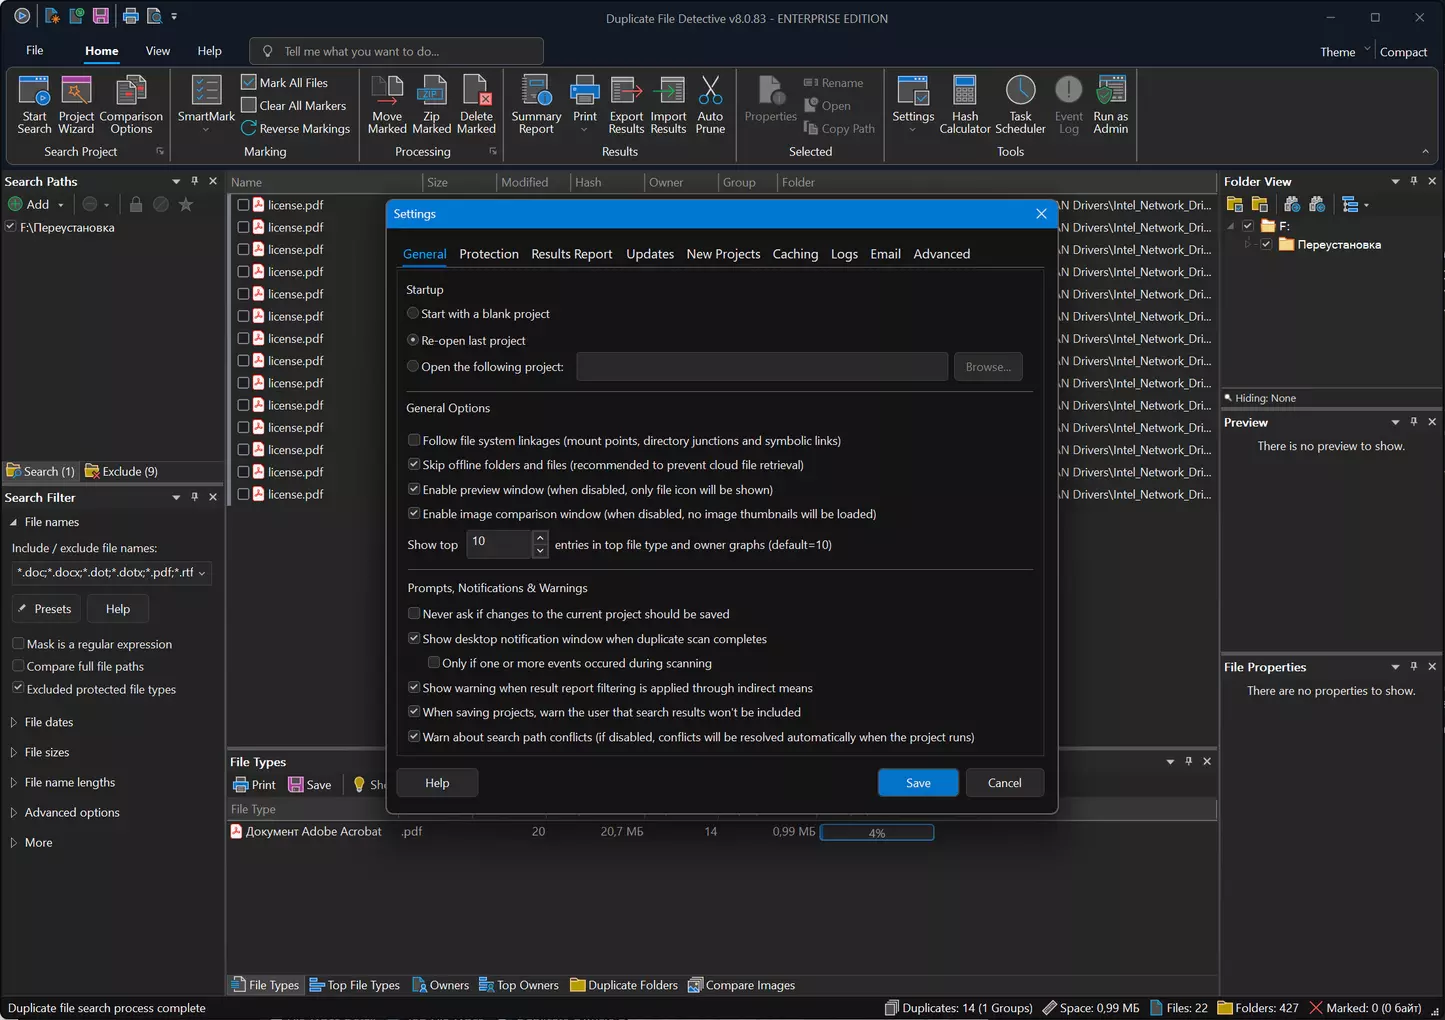Open the Caching settings tab
Viewport: 1445px width, 1020px height.
[x=795, y=254]
